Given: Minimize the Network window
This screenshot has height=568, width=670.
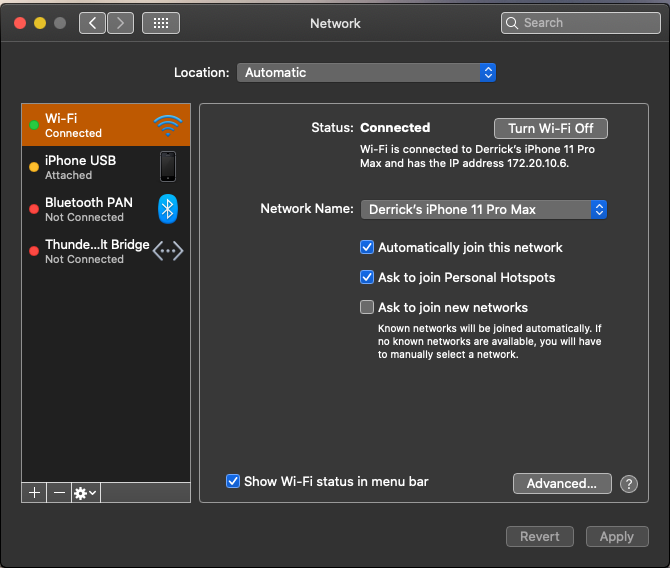Looking at the screenshot, I should [x=40, y=23].
